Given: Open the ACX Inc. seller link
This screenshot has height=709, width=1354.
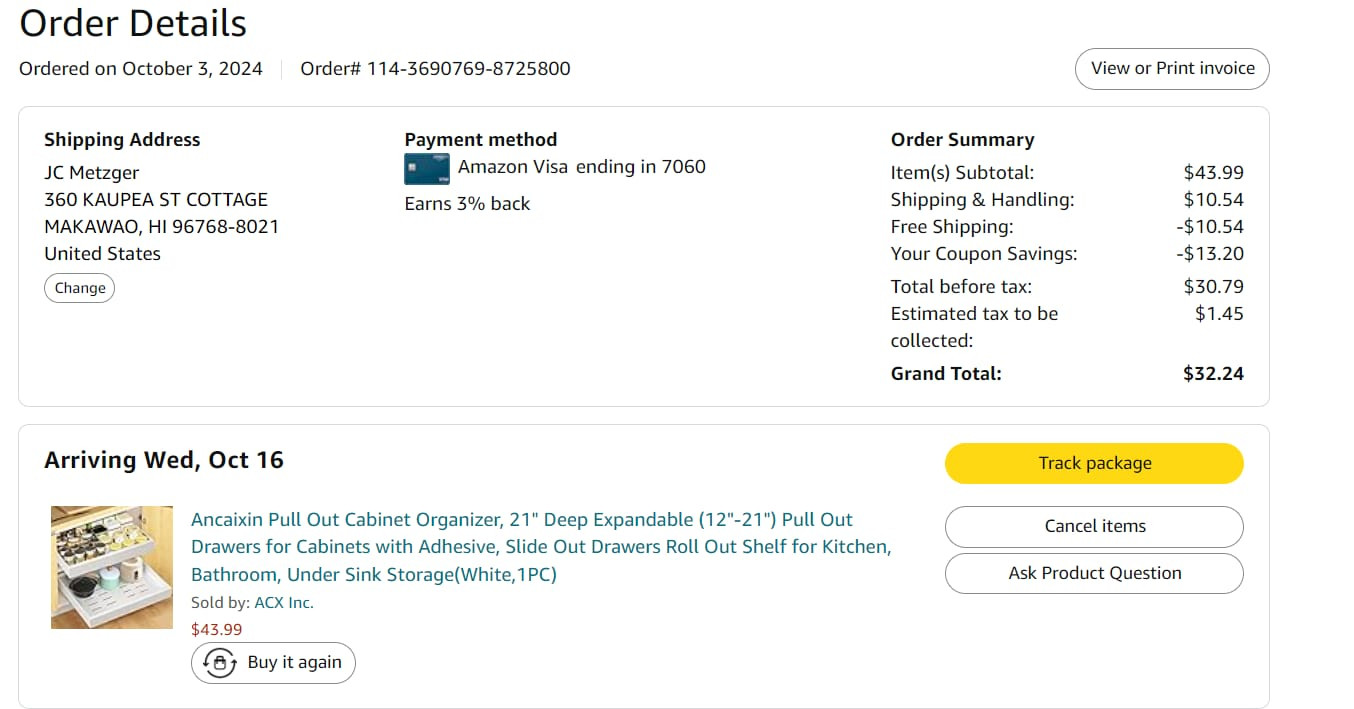Looking at the screenshot, I should 284,603.
